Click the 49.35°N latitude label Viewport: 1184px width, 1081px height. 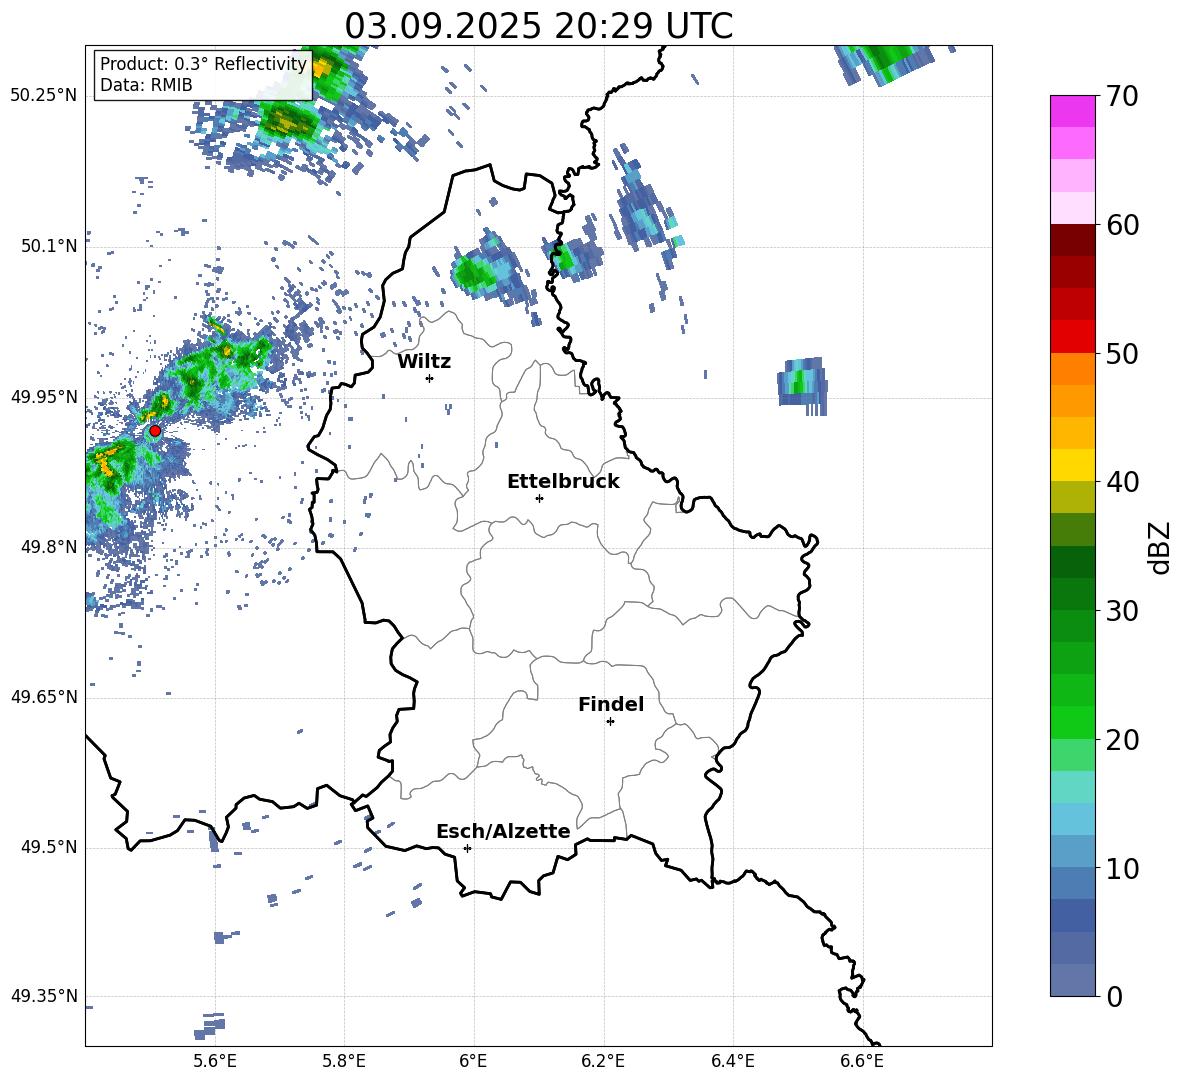tap(44, 996)
